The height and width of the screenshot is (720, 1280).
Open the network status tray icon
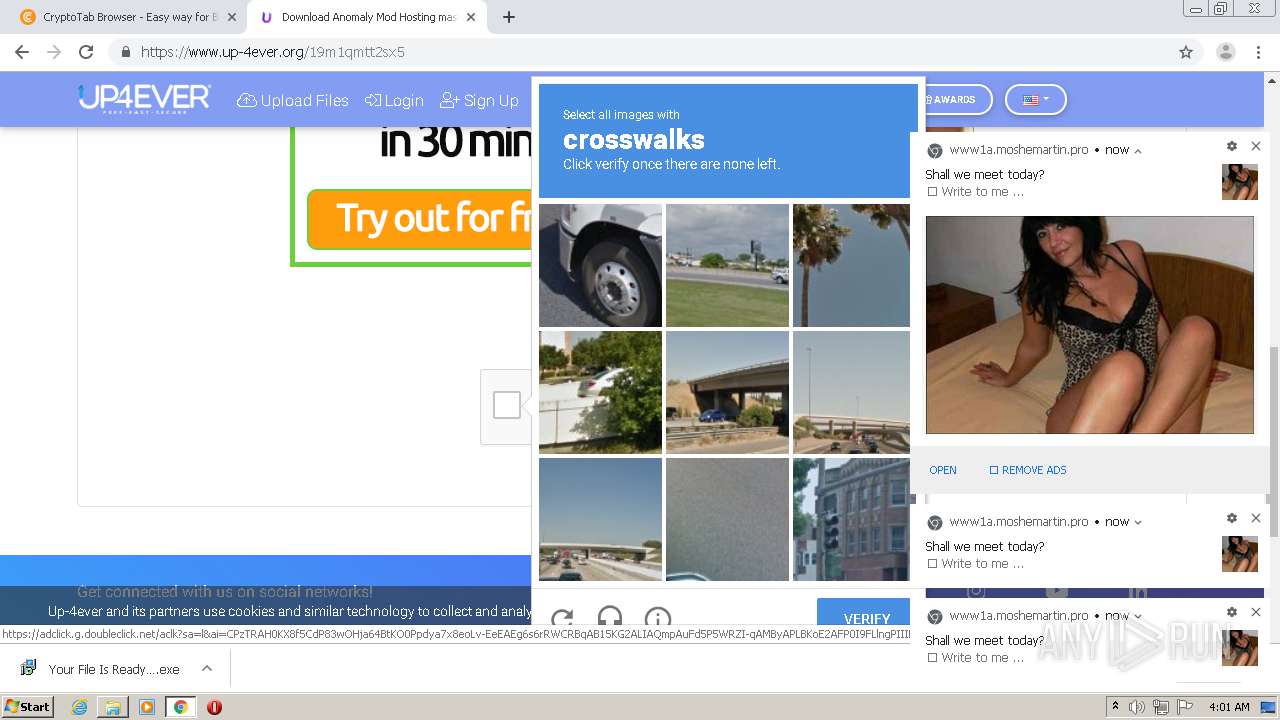coord(1161,707)
